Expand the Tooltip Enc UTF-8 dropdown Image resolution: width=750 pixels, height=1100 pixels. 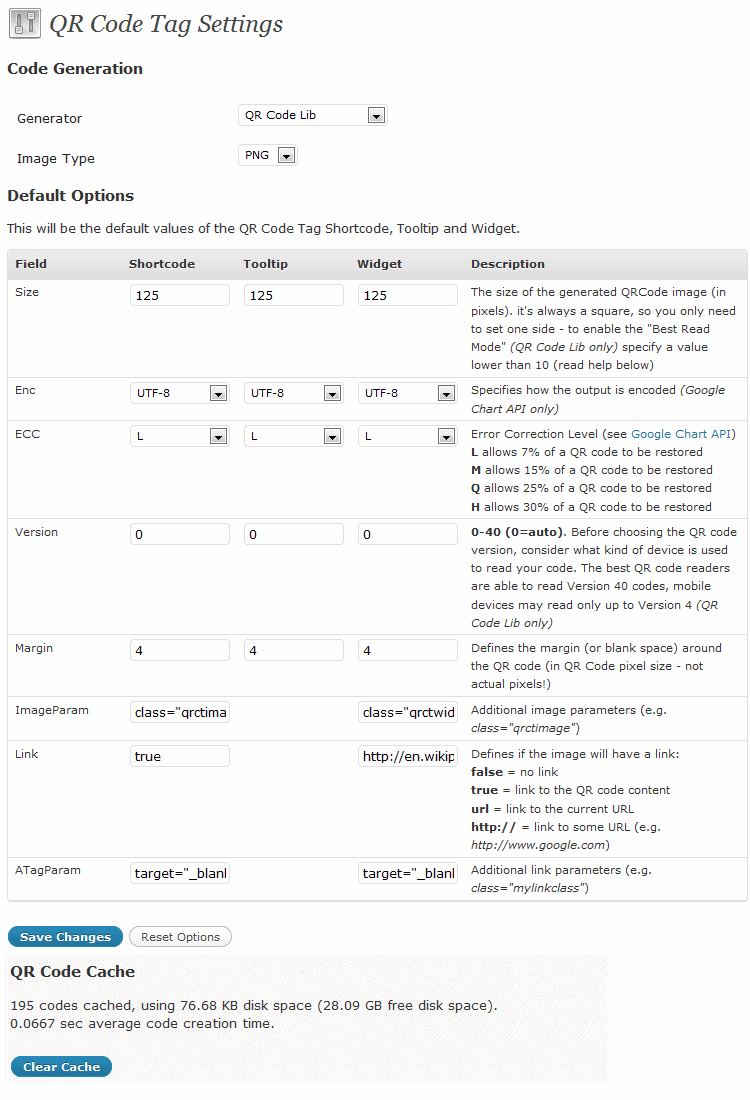point(294,394)
